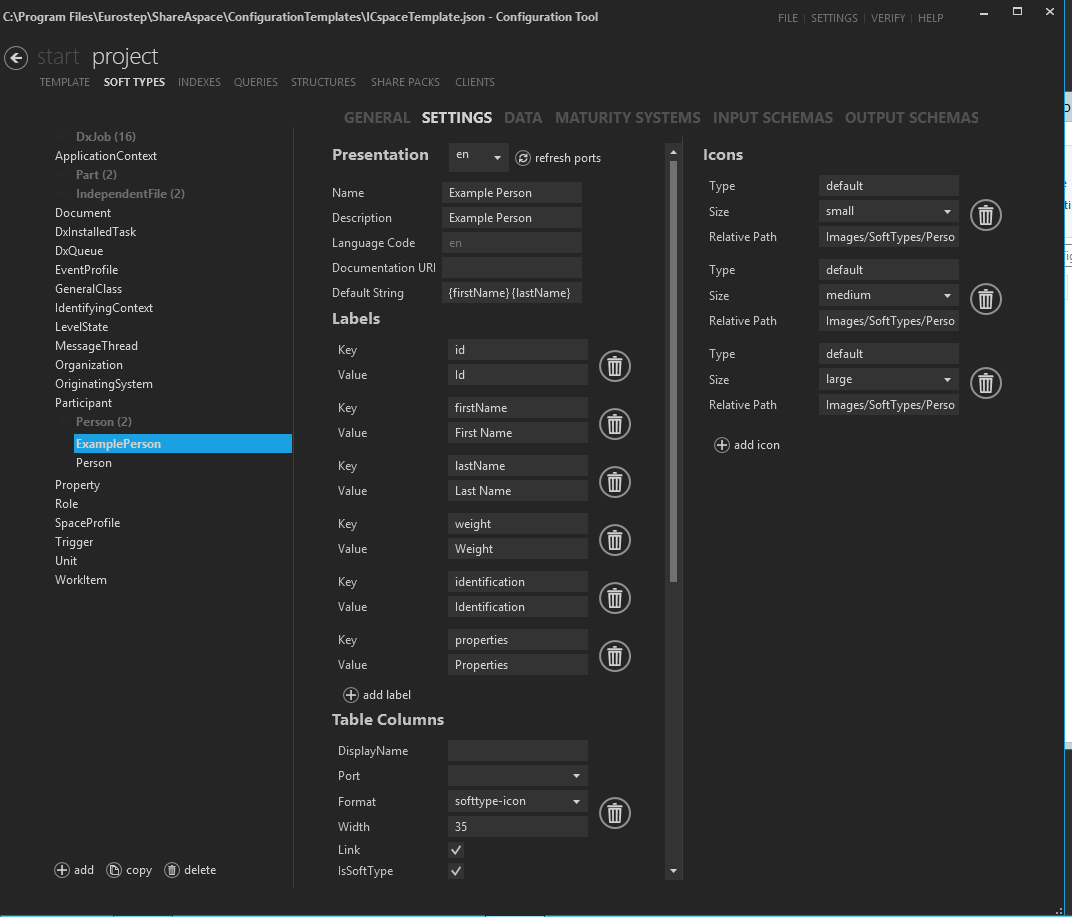Open the presentation language dropdown showing en
1072x917 pixels.
click(x=479, y=157)
